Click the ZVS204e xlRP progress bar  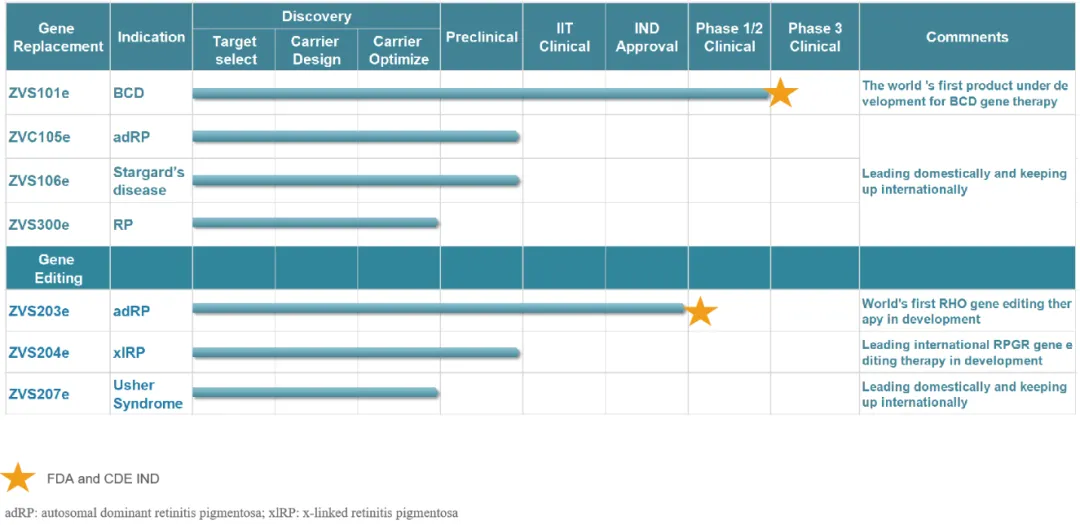point(355,352)
